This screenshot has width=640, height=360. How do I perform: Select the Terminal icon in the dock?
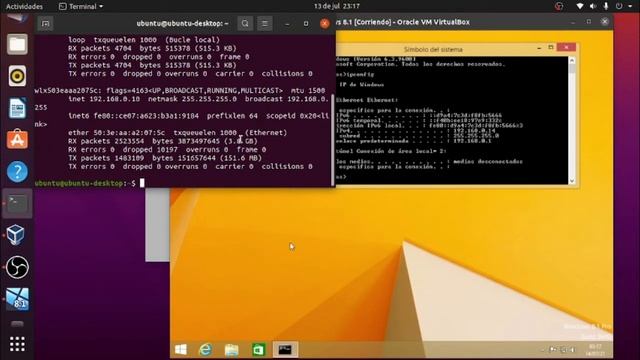[x=17, y=203]
